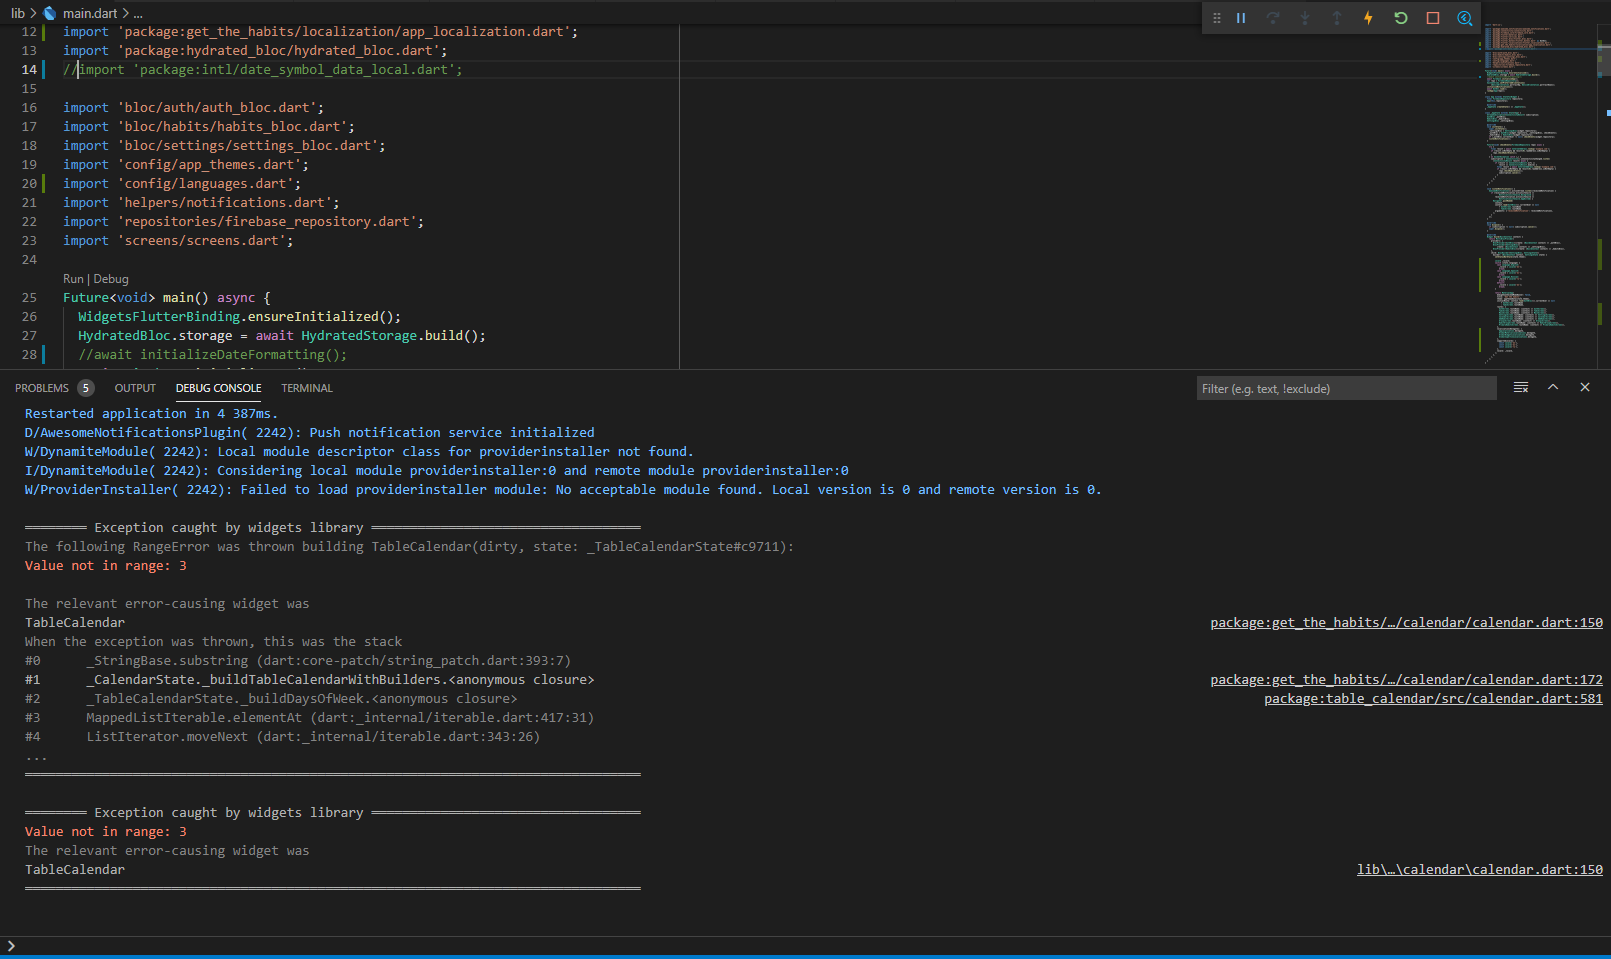Screen dimensions: 1611x959
Task: Maximize the panel with the chevron
Action: pos(1553,388)
